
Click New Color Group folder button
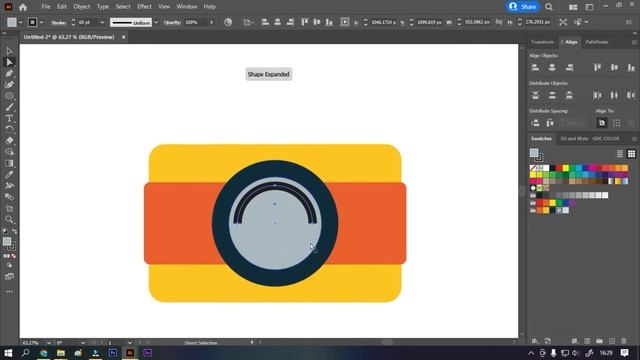[599, 341]
